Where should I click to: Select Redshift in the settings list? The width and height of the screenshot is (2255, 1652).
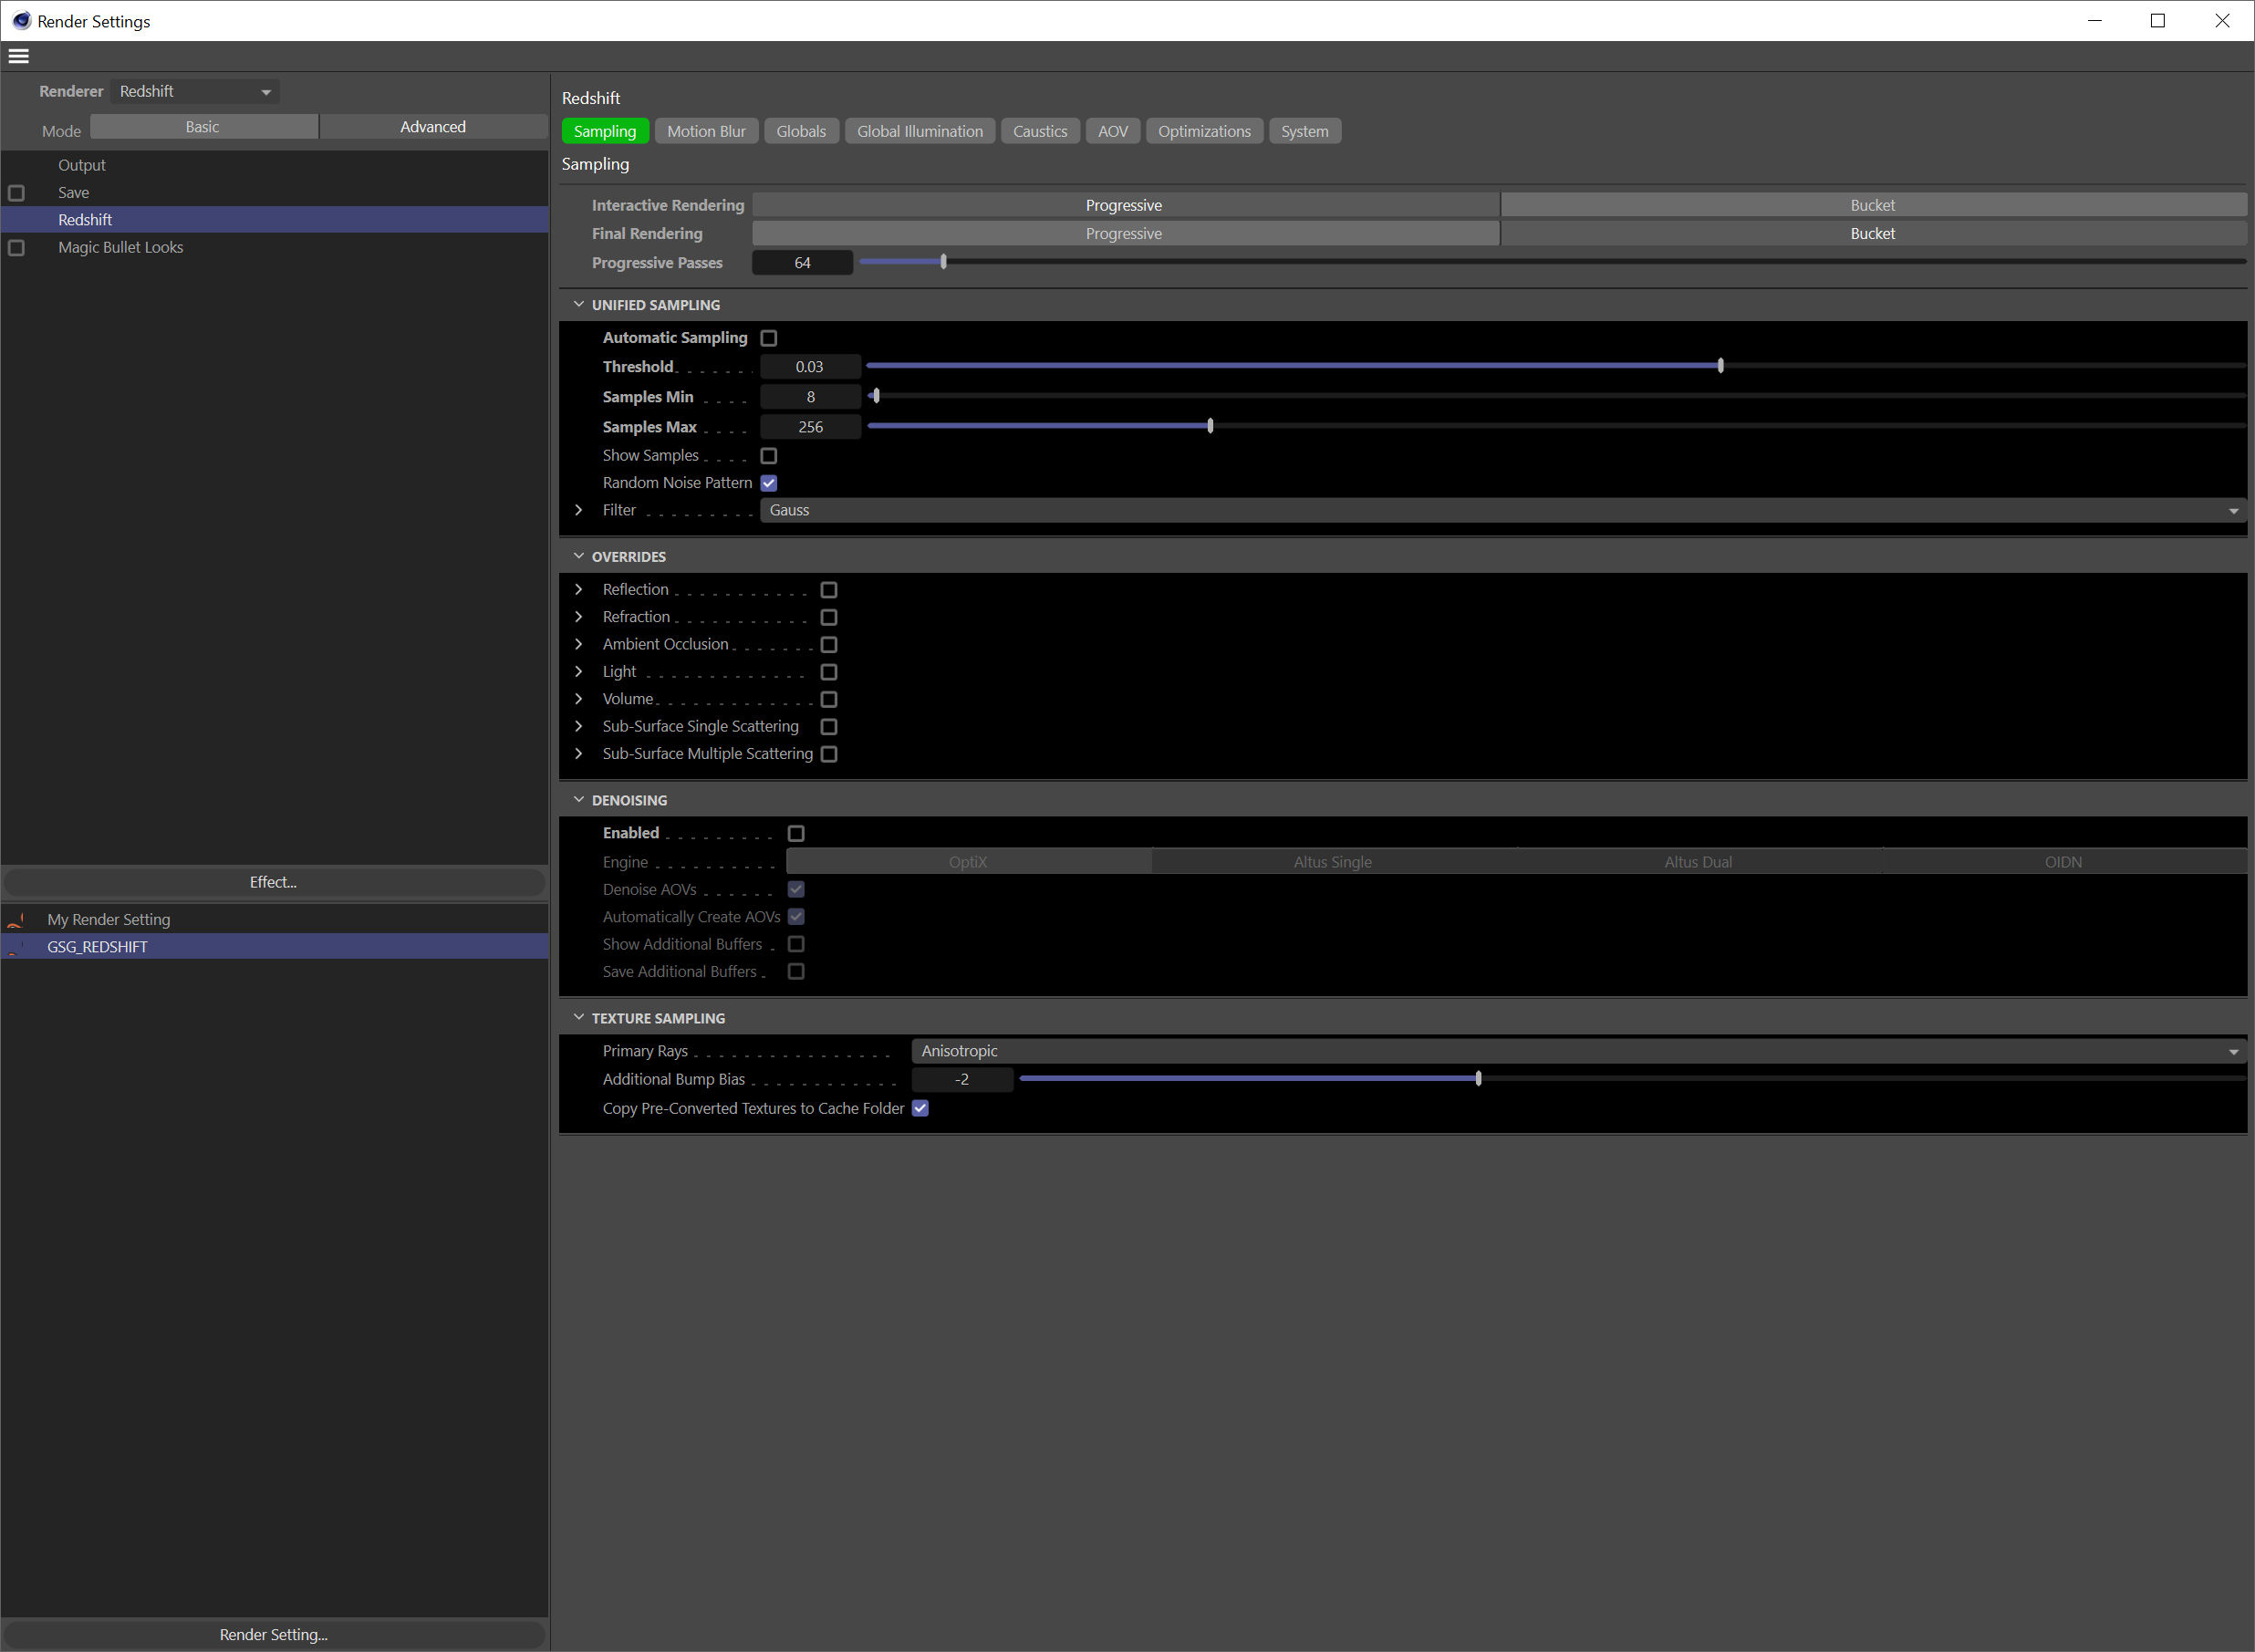coord(274,220)
